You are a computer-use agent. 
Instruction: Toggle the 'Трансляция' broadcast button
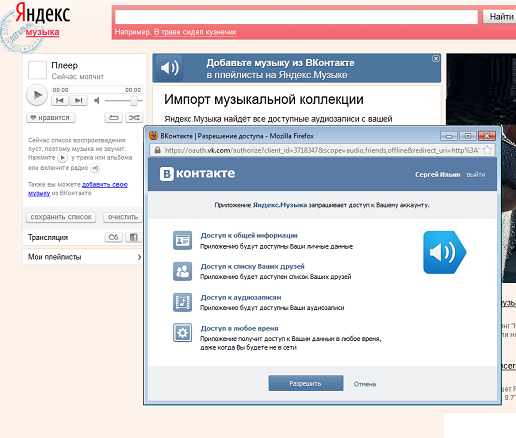113,237
